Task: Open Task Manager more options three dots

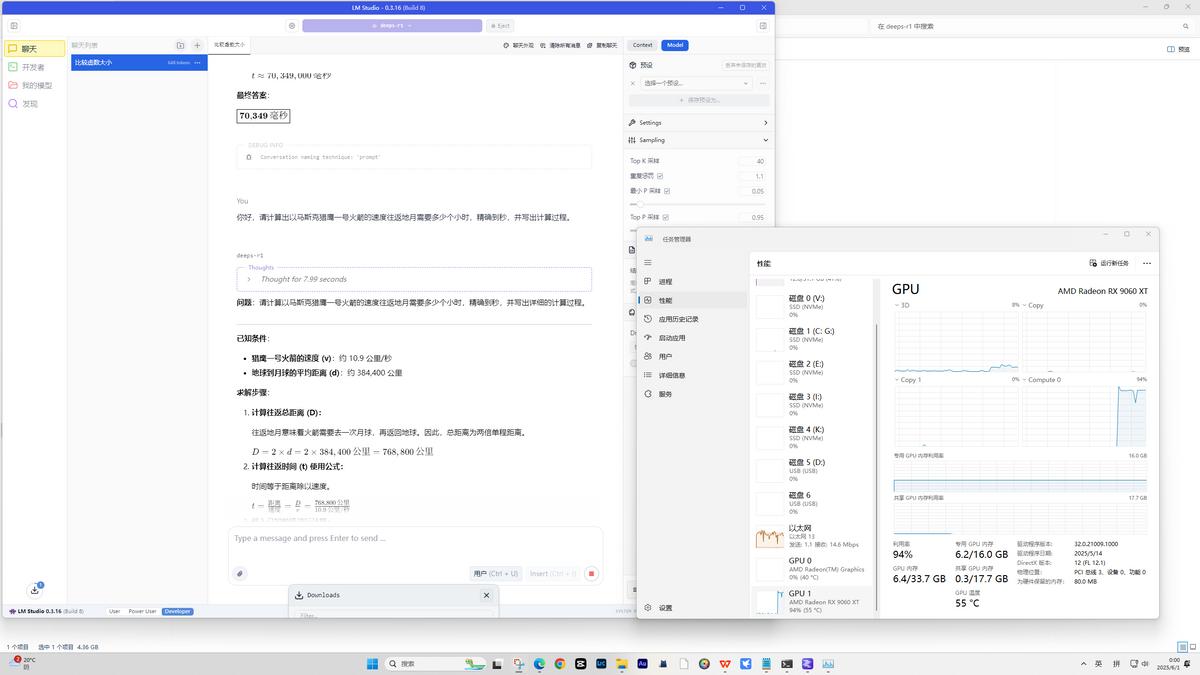Action: 1146,263
